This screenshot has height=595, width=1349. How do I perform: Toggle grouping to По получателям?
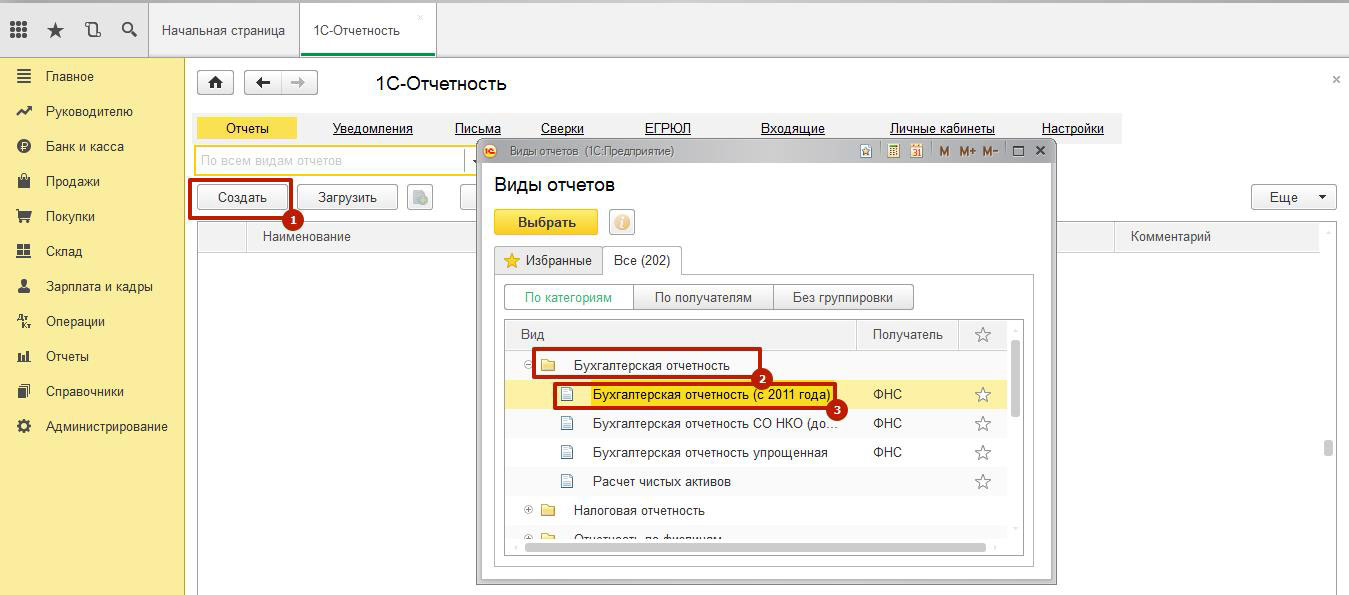[x=702, y=297]
